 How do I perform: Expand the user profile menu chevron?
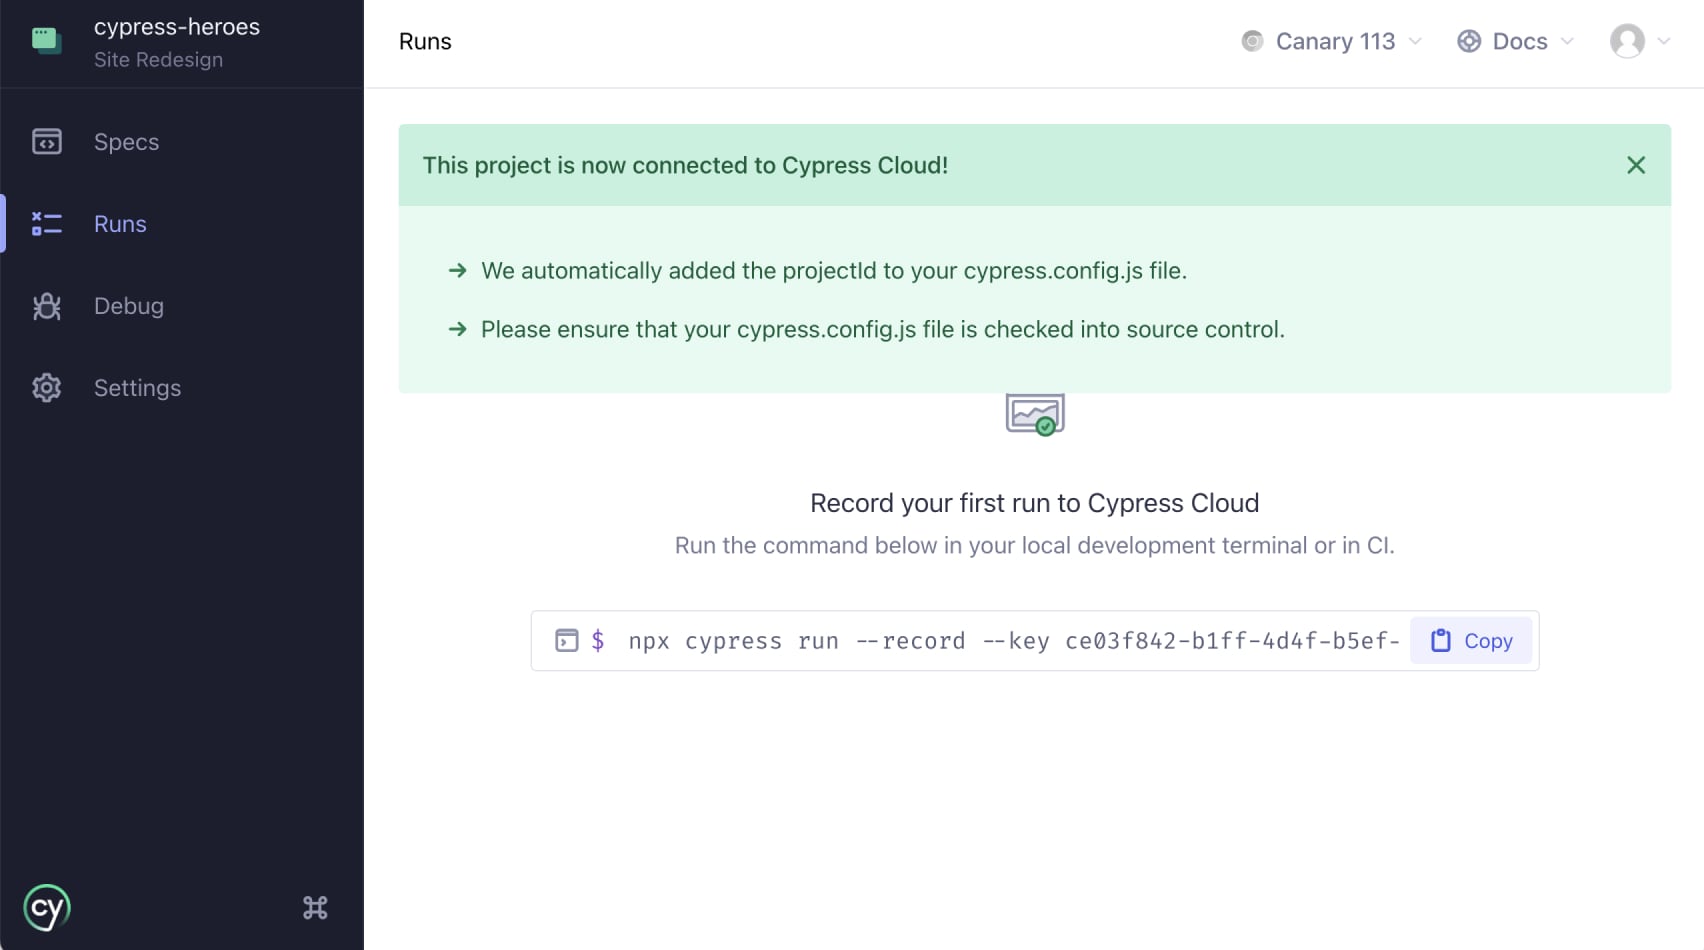pyautogui.click(x=1664, y=41)
